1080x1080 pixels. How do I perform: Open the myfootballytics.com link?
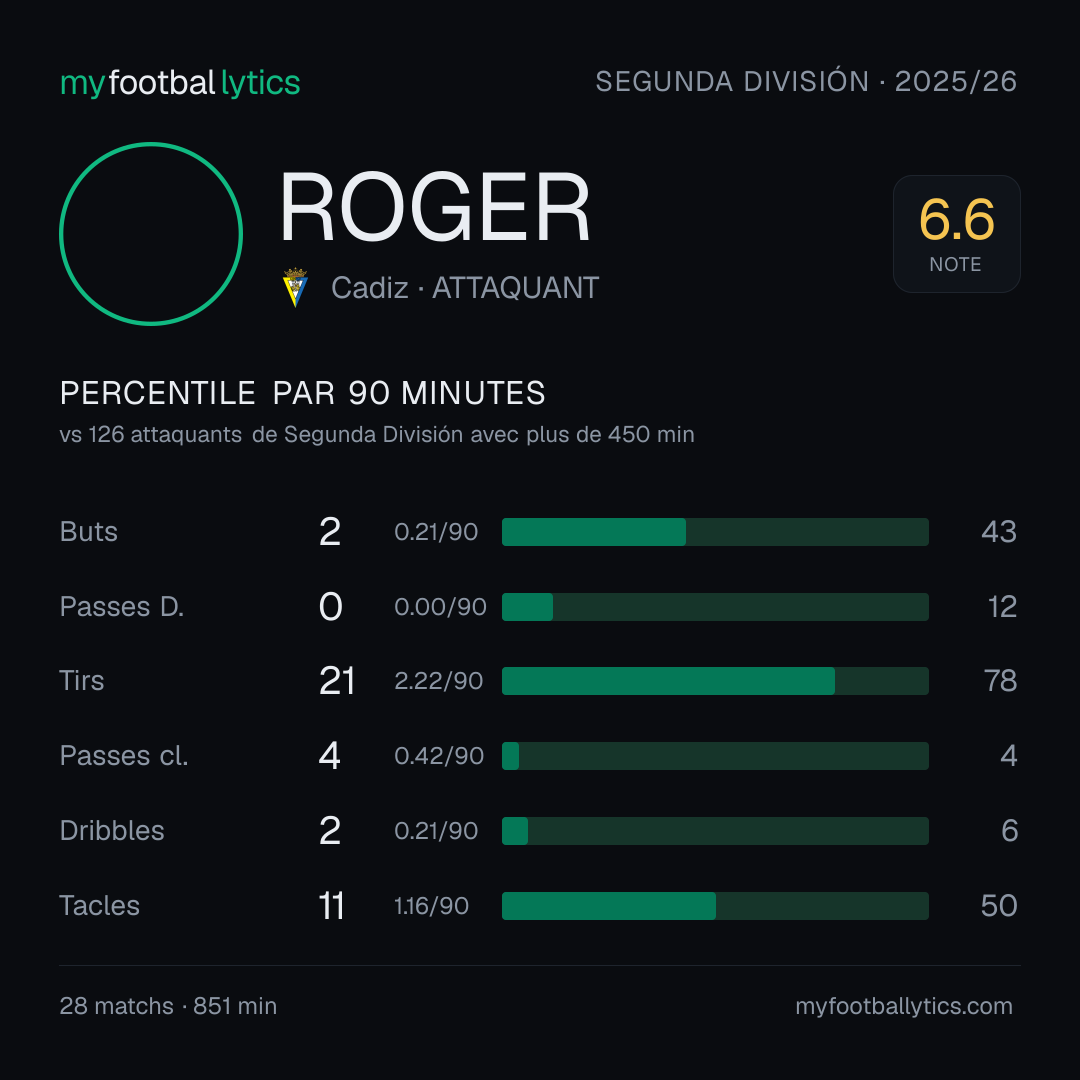pos(904,1006)
